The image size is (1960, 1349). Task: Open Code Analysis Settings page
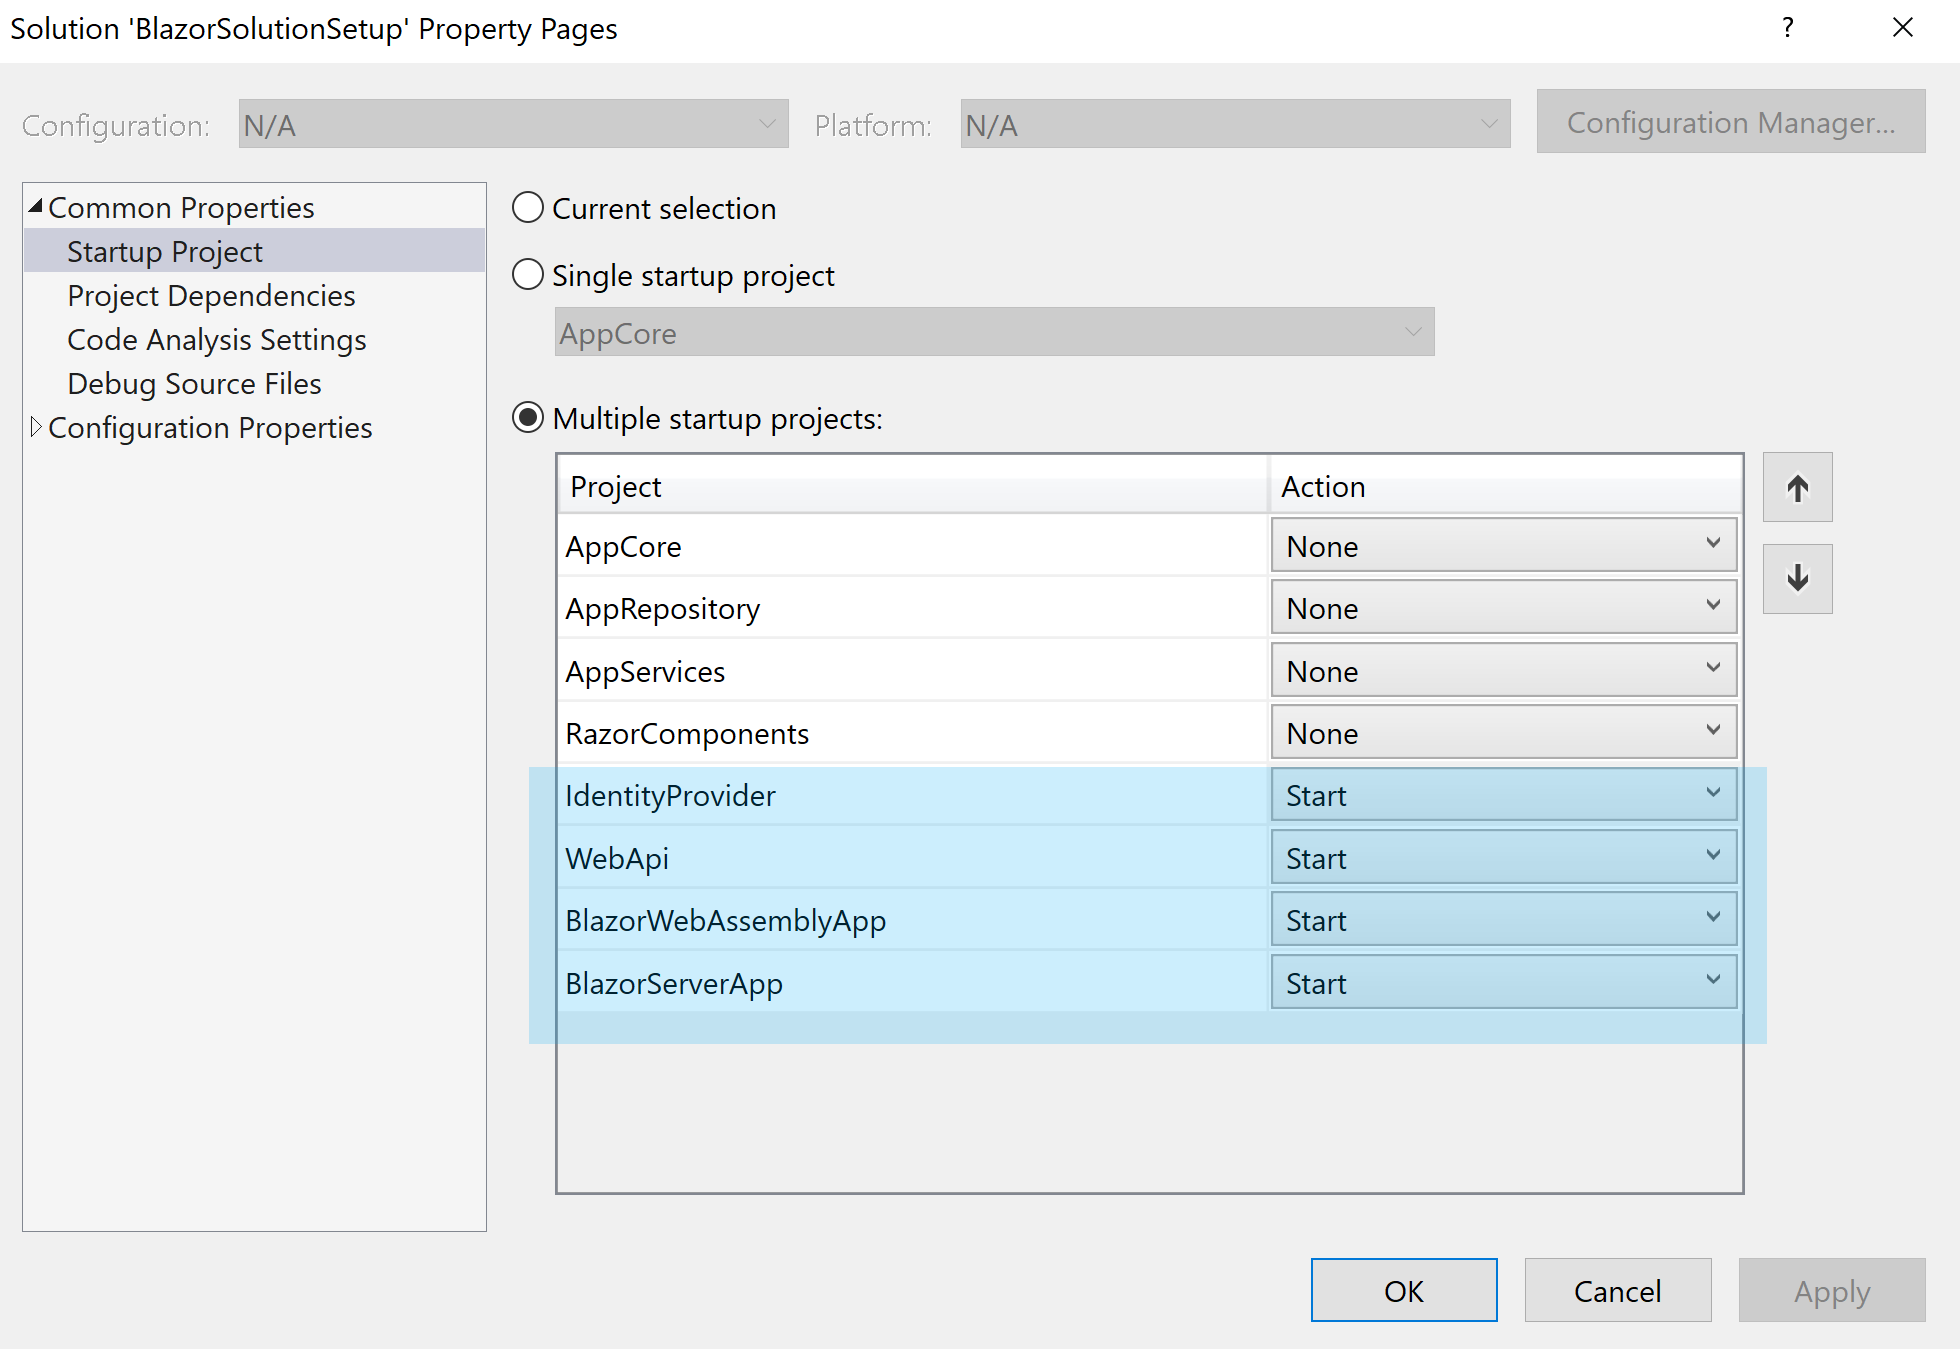point(216,340)
